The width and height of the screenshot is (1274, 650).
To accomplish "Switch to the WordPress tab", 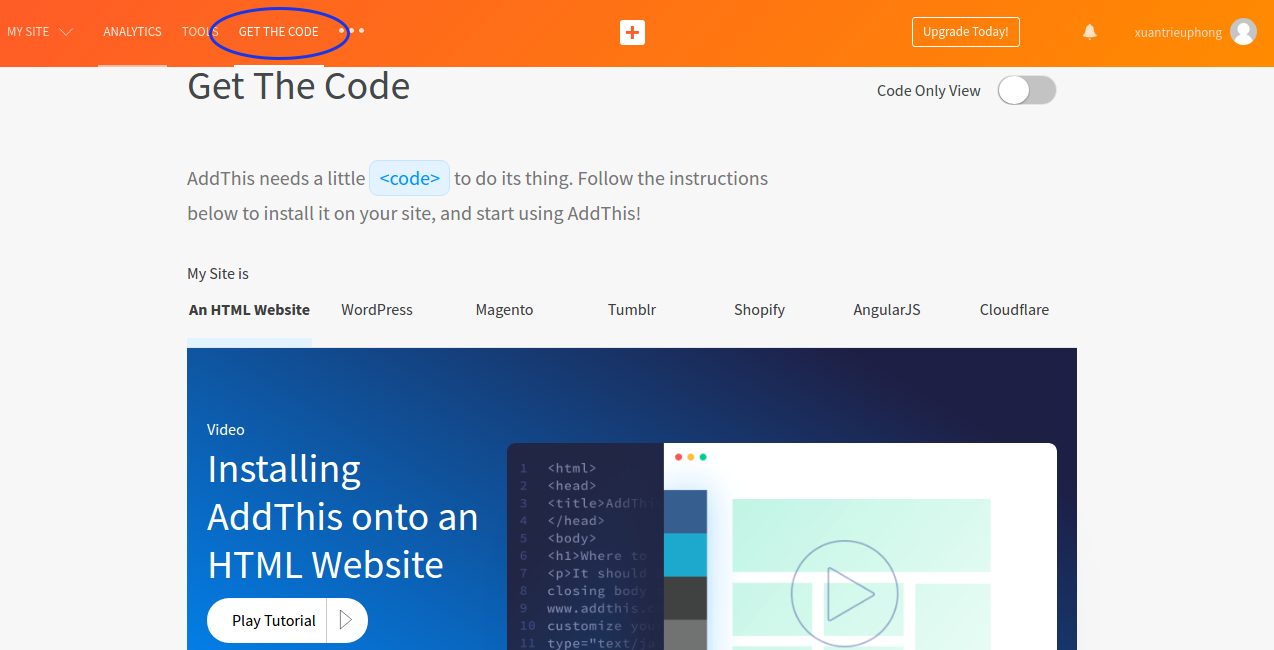I will (x=377, y=310).
